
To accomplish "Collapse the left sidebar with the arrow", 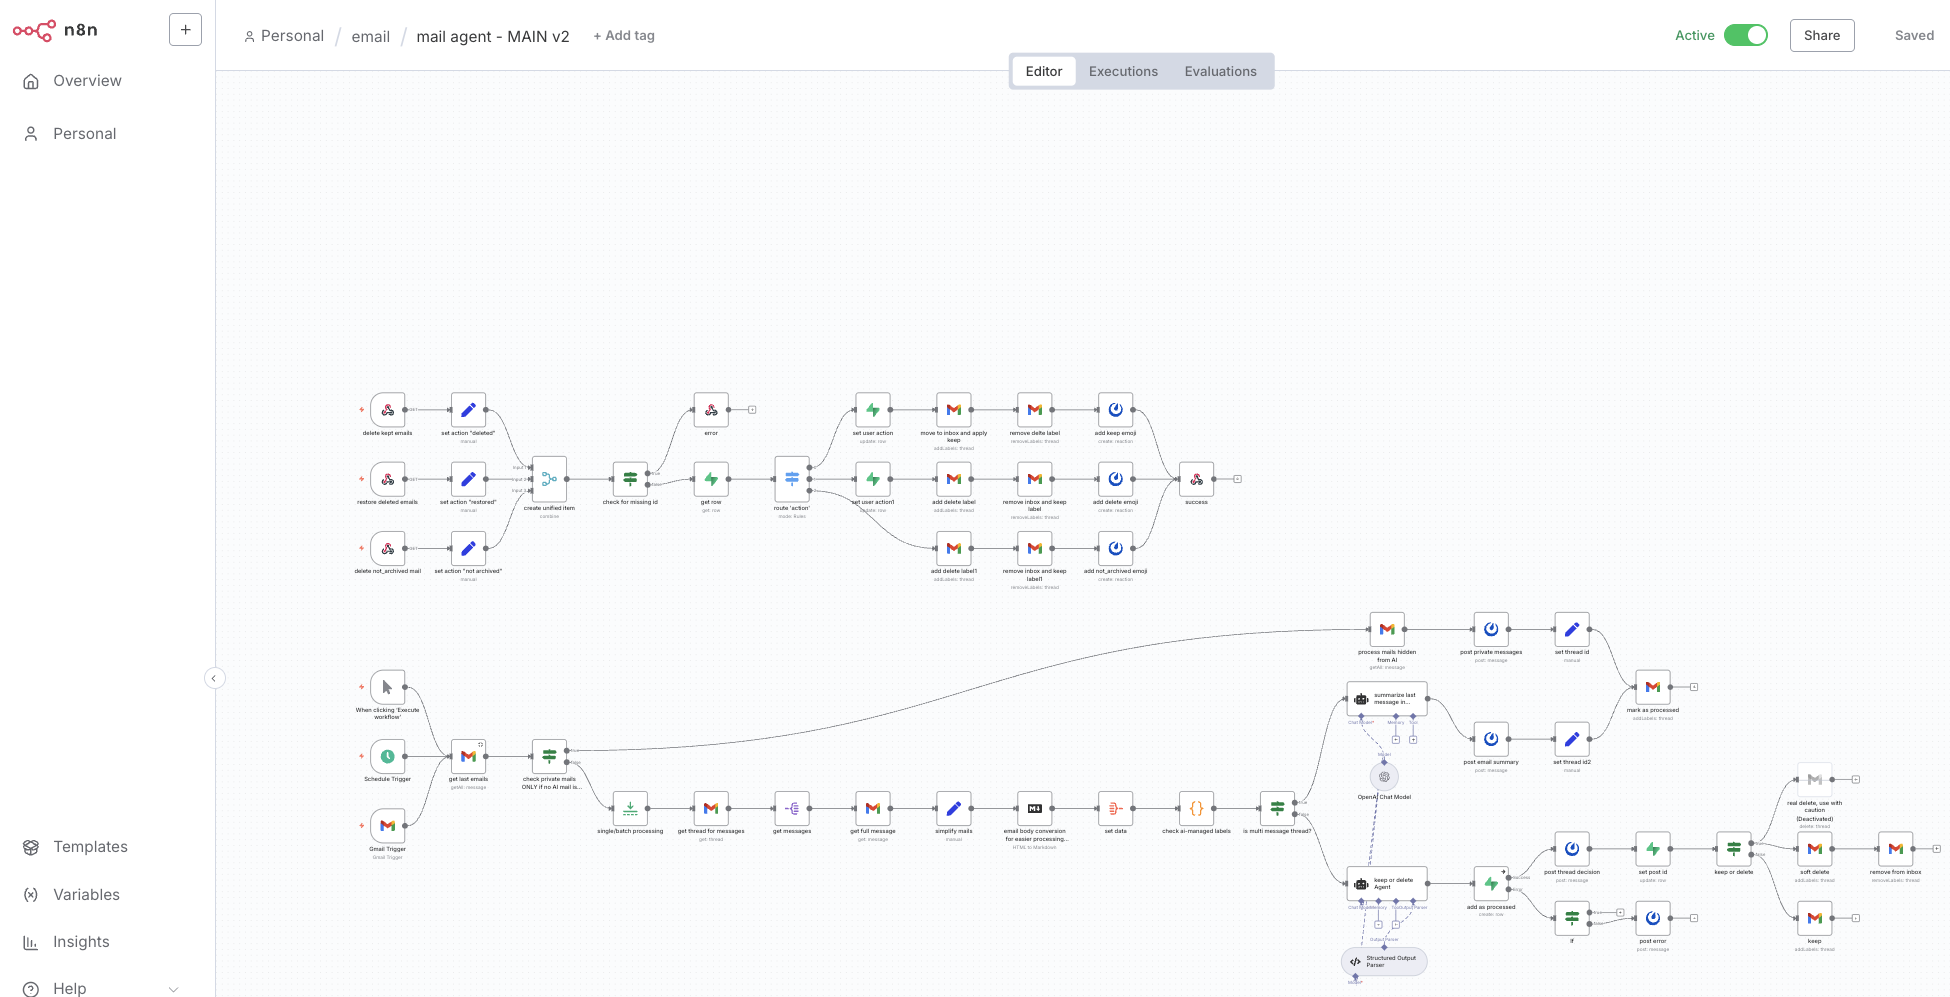I will click(215, 678).
